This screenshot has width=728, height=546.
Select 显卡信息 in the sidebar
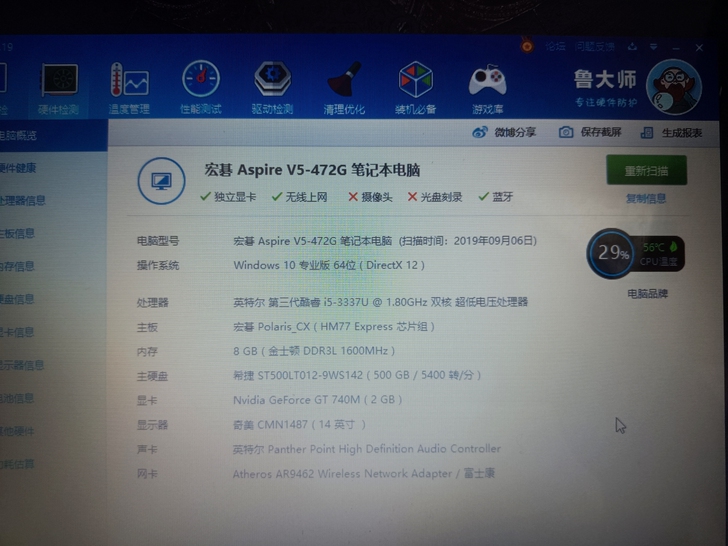pos(17,332)
